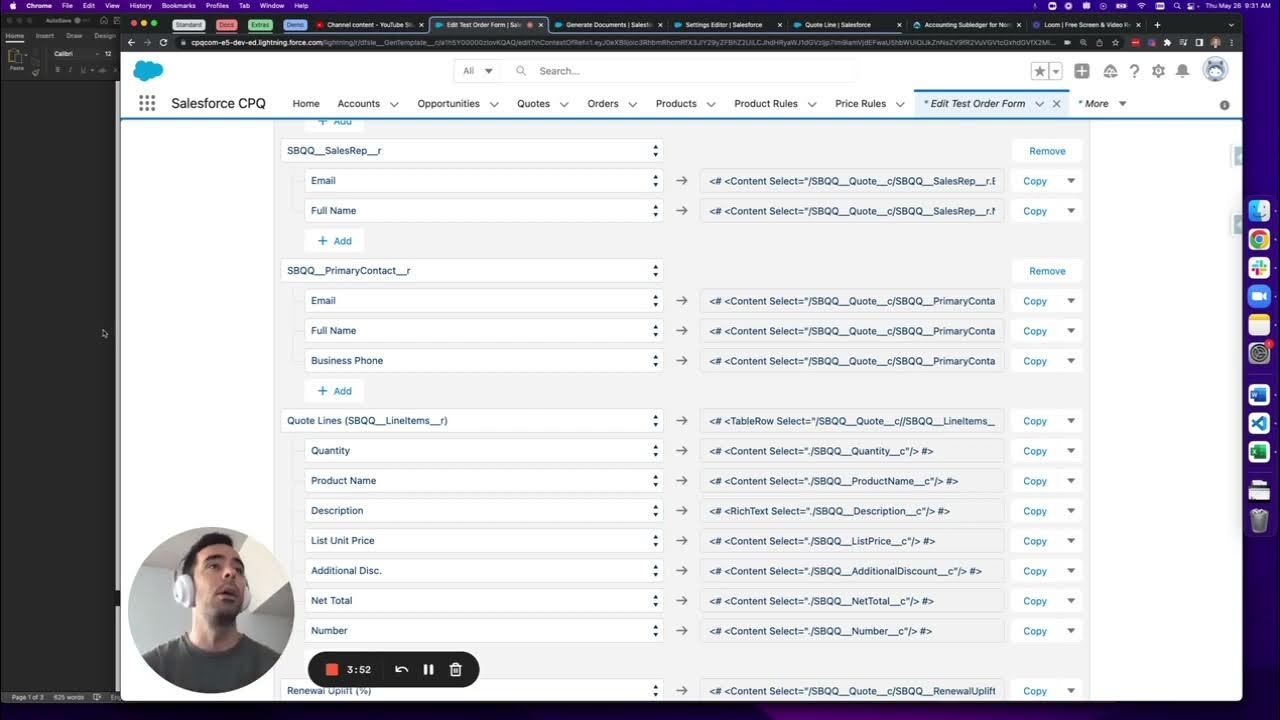Go to the Home navigation tab

coord(306,104)
